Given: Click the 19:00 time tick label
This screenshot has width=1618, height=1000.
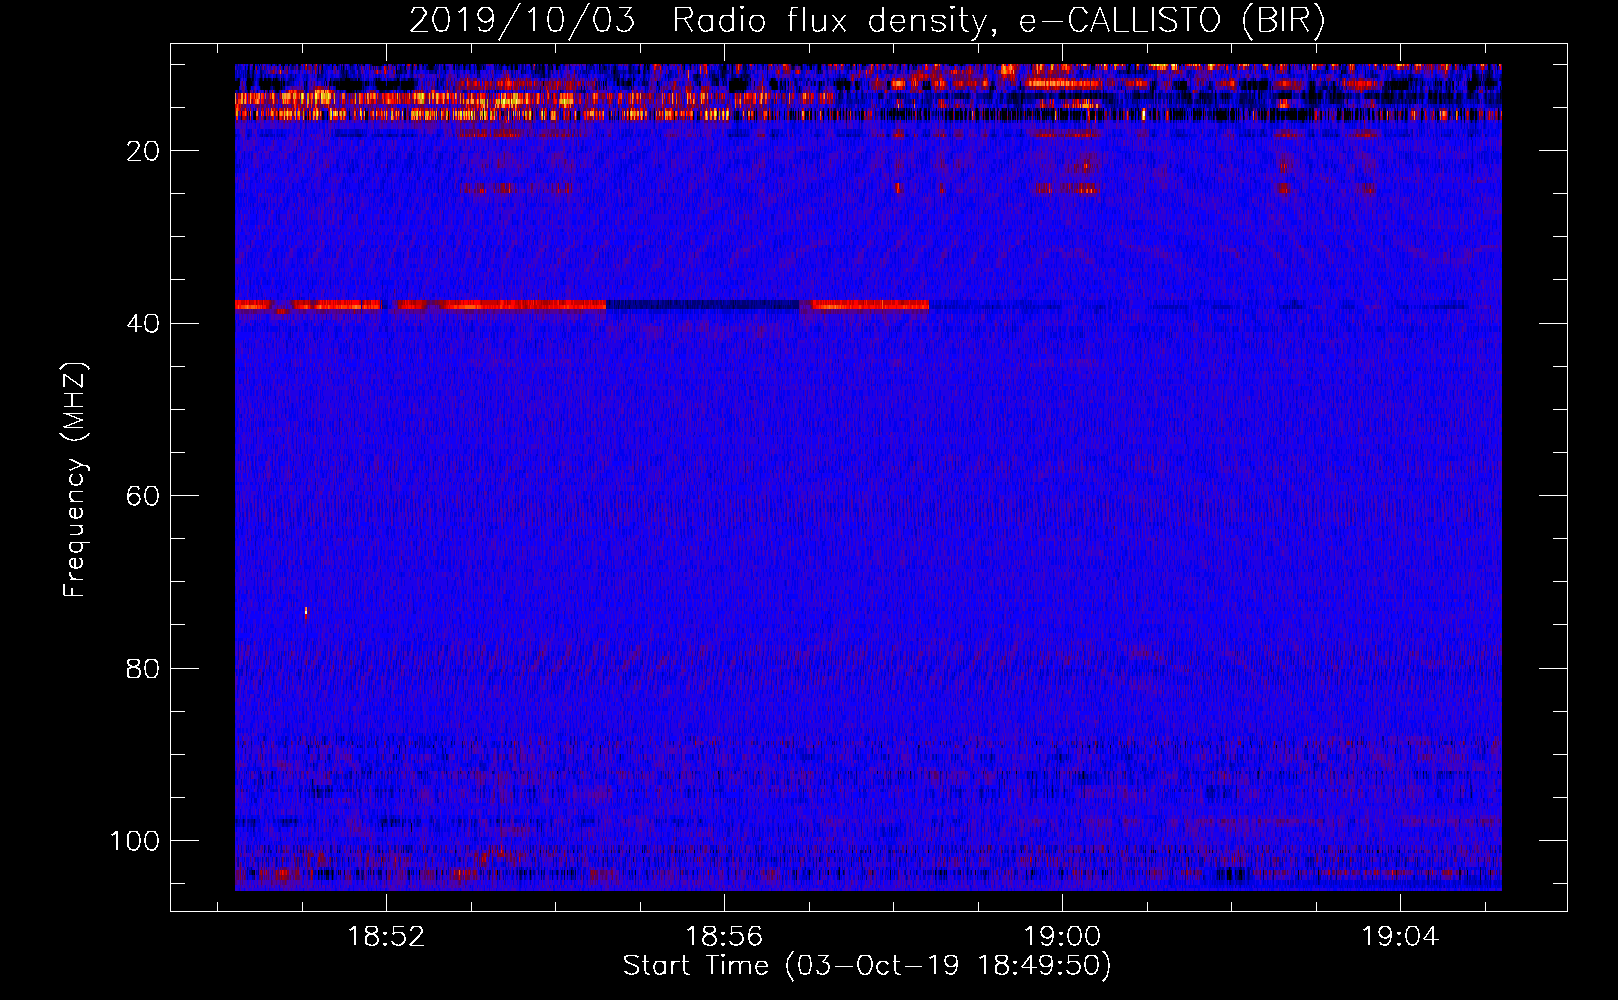Looking at the screenshot, I should tap(1061, 936).
